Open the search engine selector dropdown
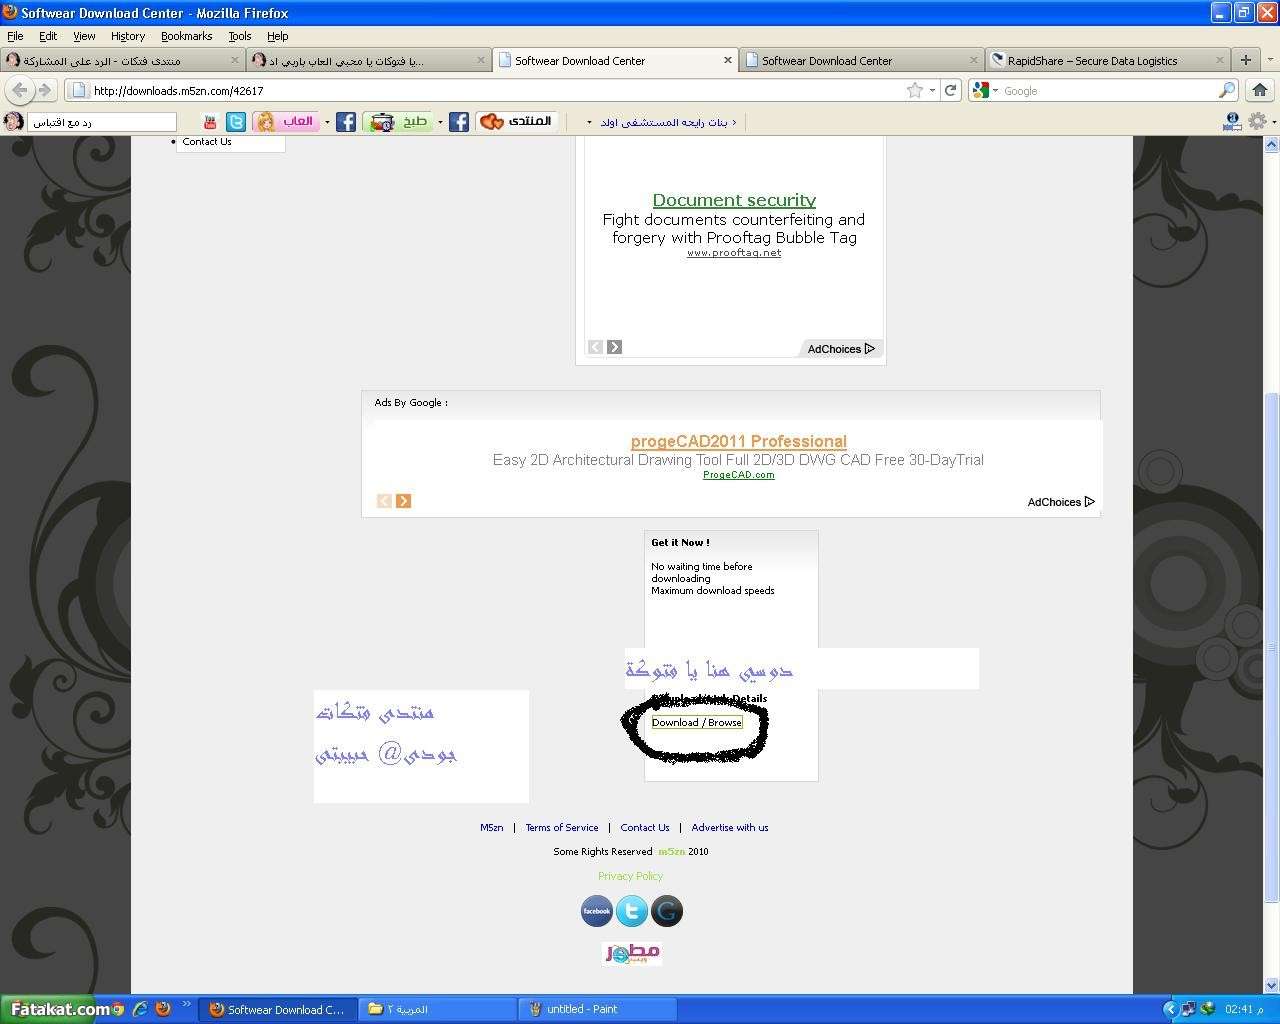Screen dimensions: 1280x1024 click(995, 90)
